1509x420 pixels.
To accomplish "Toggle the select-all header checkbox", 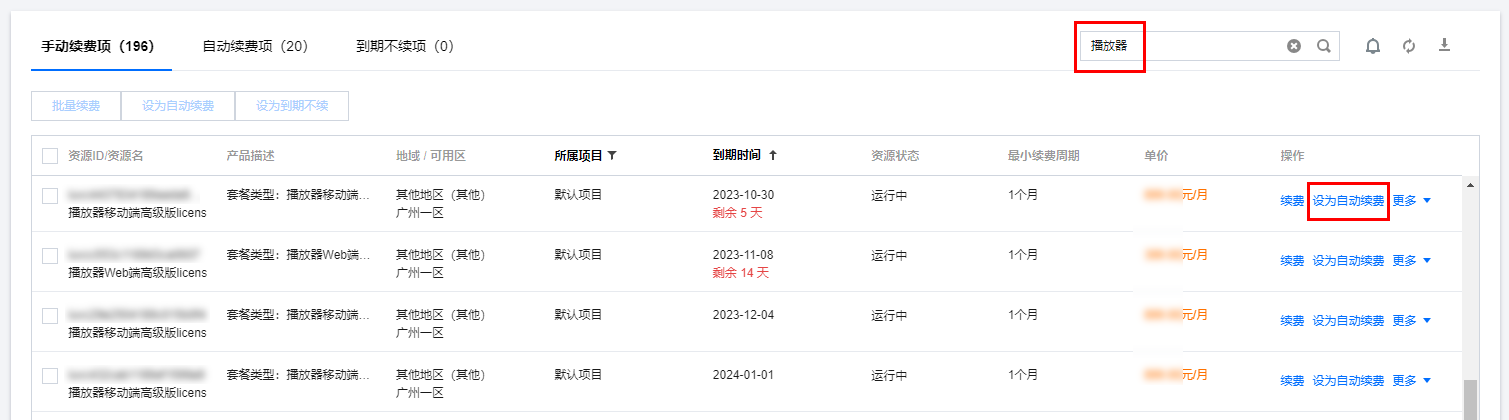I will (x=50, y=156).
